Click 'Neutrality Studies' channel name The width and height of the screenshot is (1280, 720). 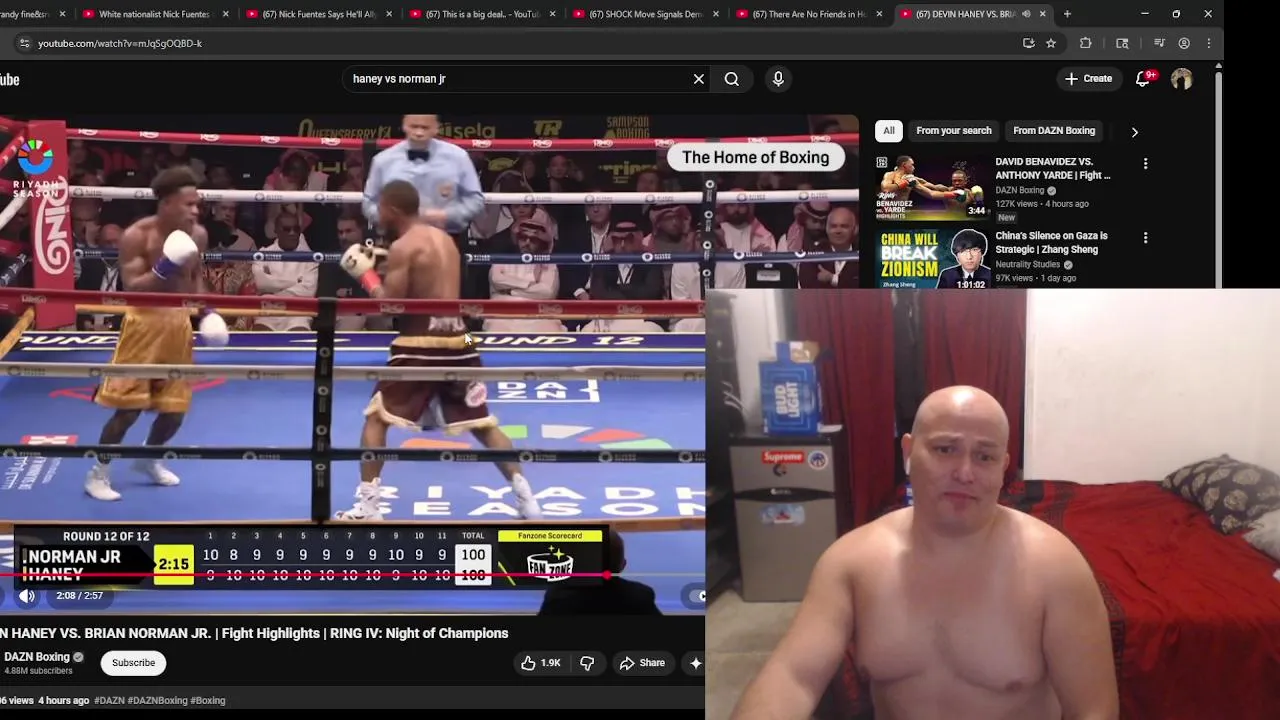click(1027, 265)
